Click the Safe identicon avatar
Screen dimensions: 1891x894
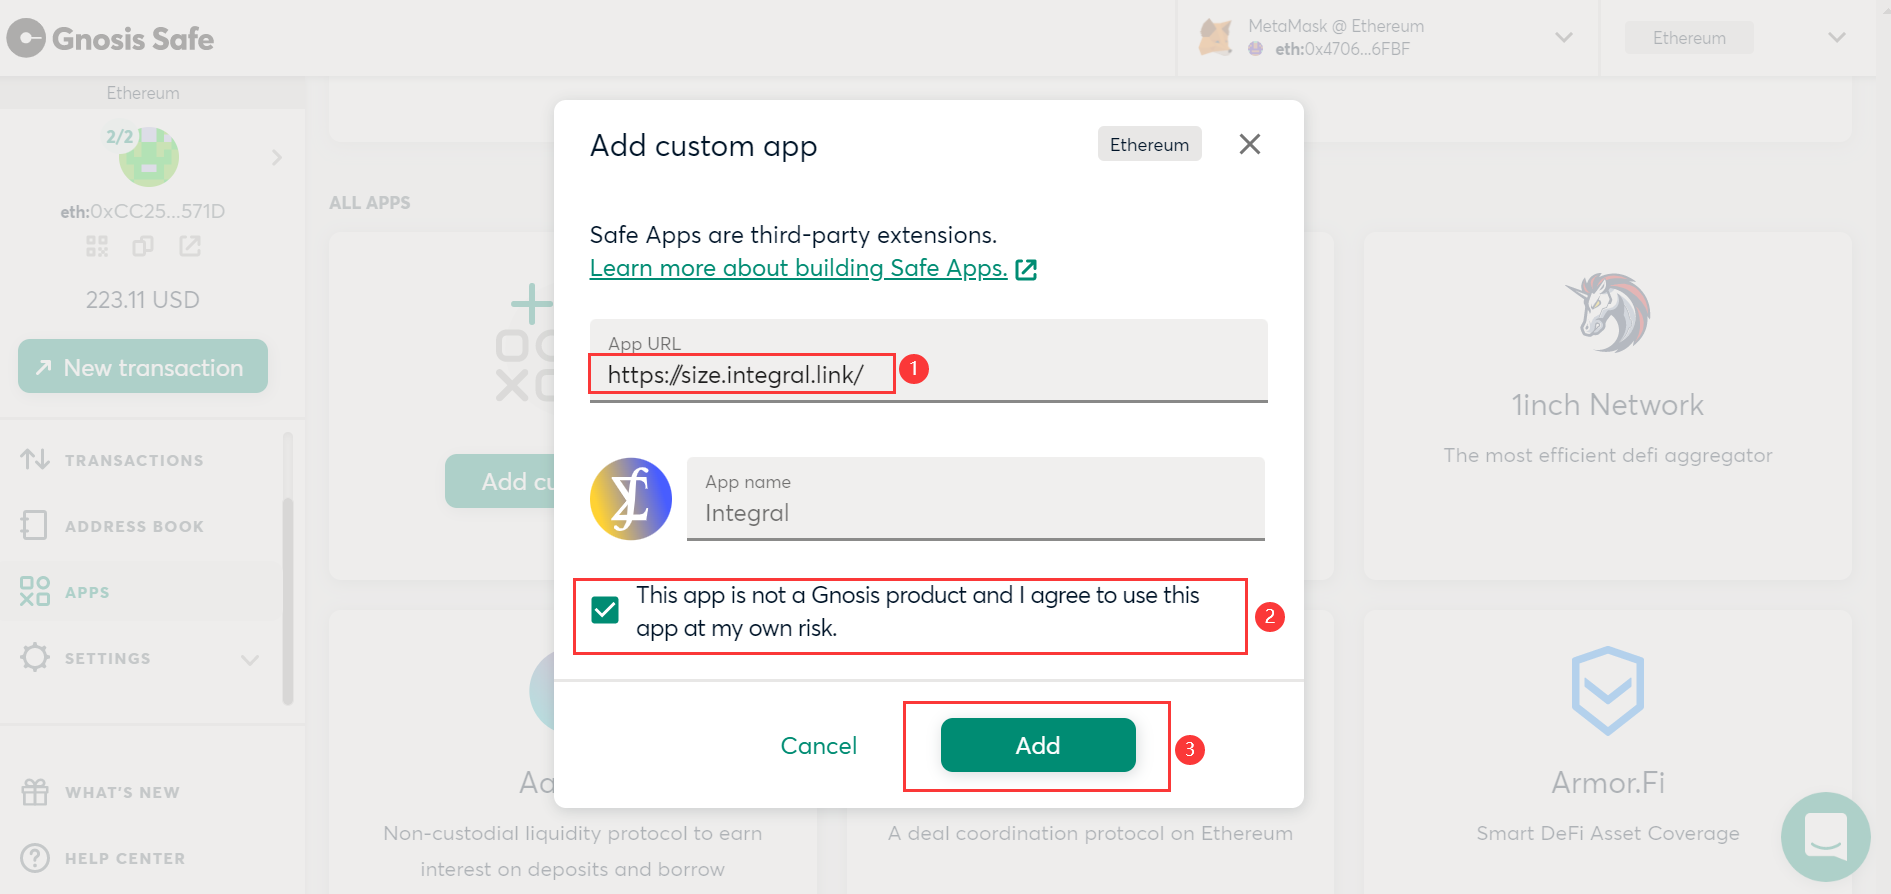pos(149,157)
